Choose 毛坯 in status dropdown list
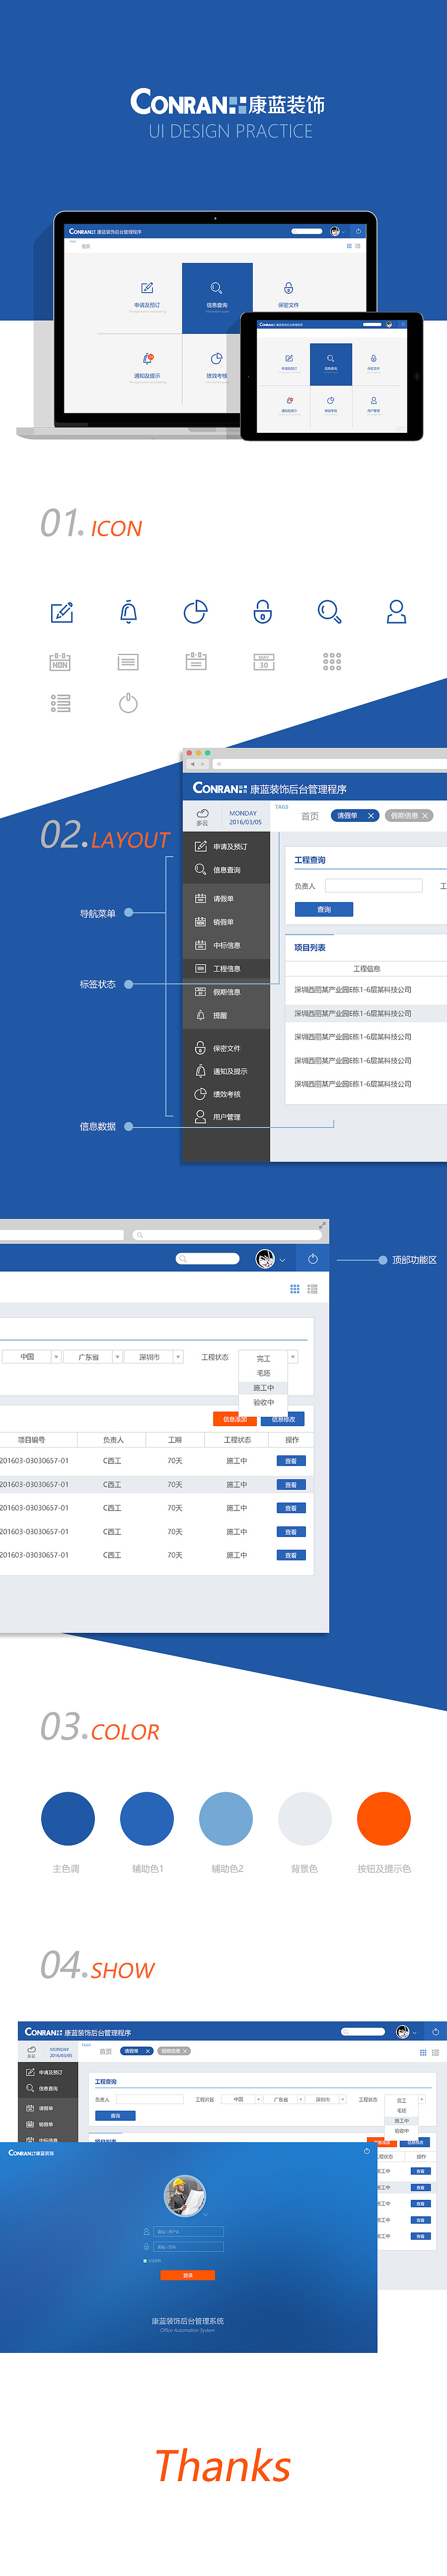 (264, 1373)
